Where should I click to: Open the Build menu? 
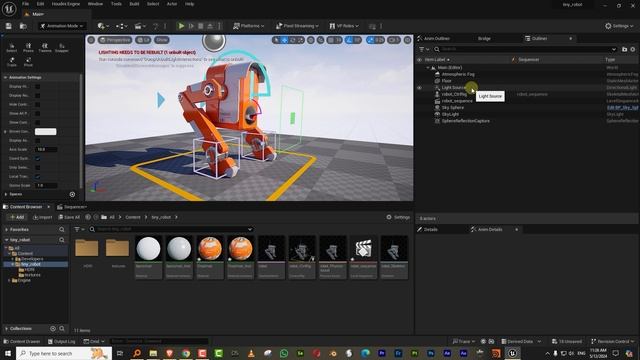point(134,4)
